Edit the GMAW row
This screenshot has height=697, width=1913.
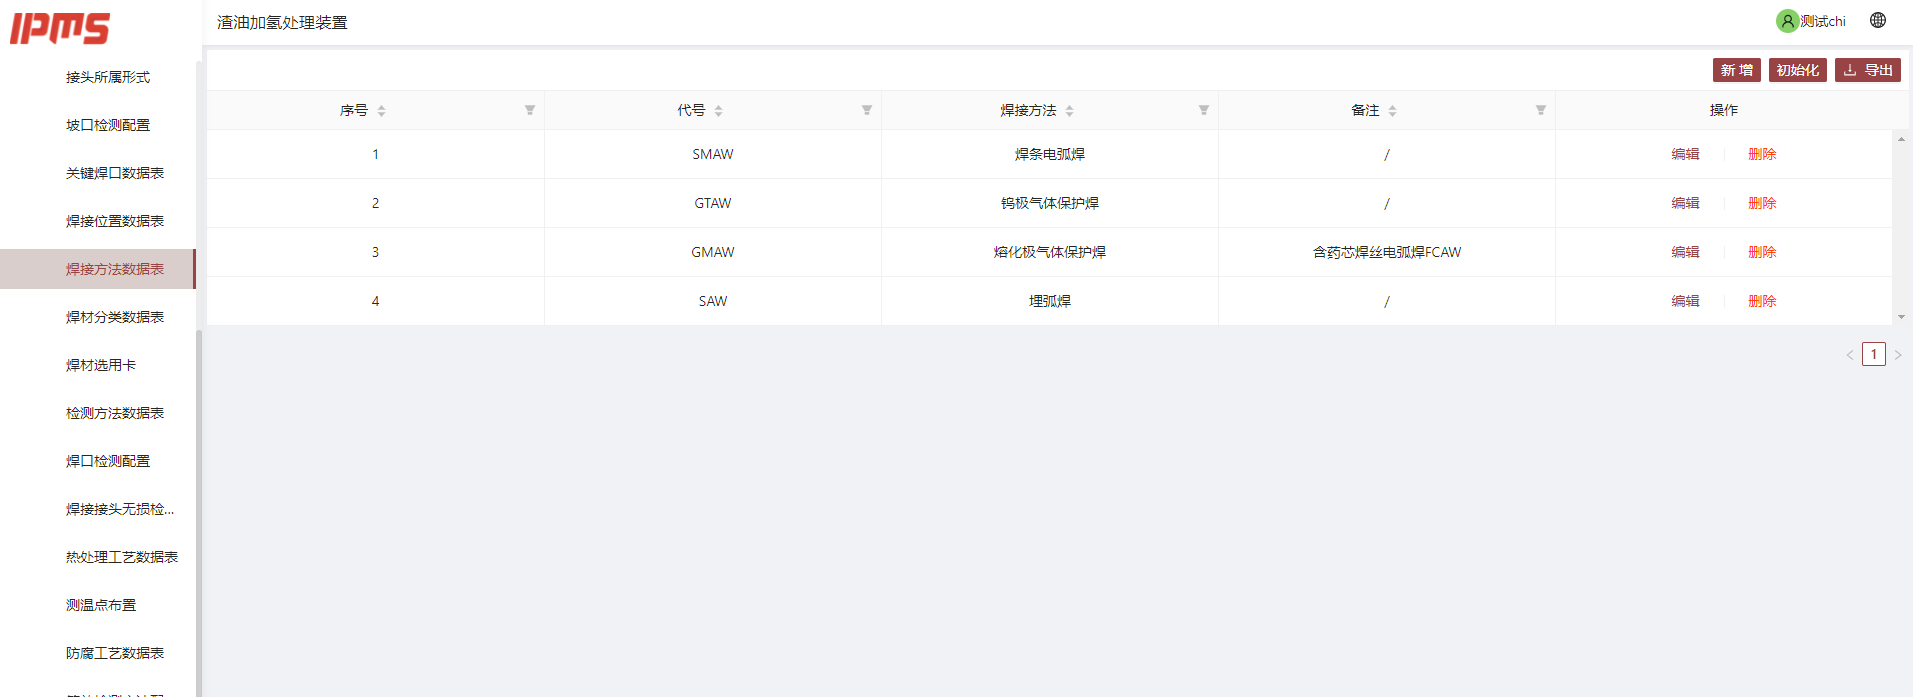point(1685,252)
